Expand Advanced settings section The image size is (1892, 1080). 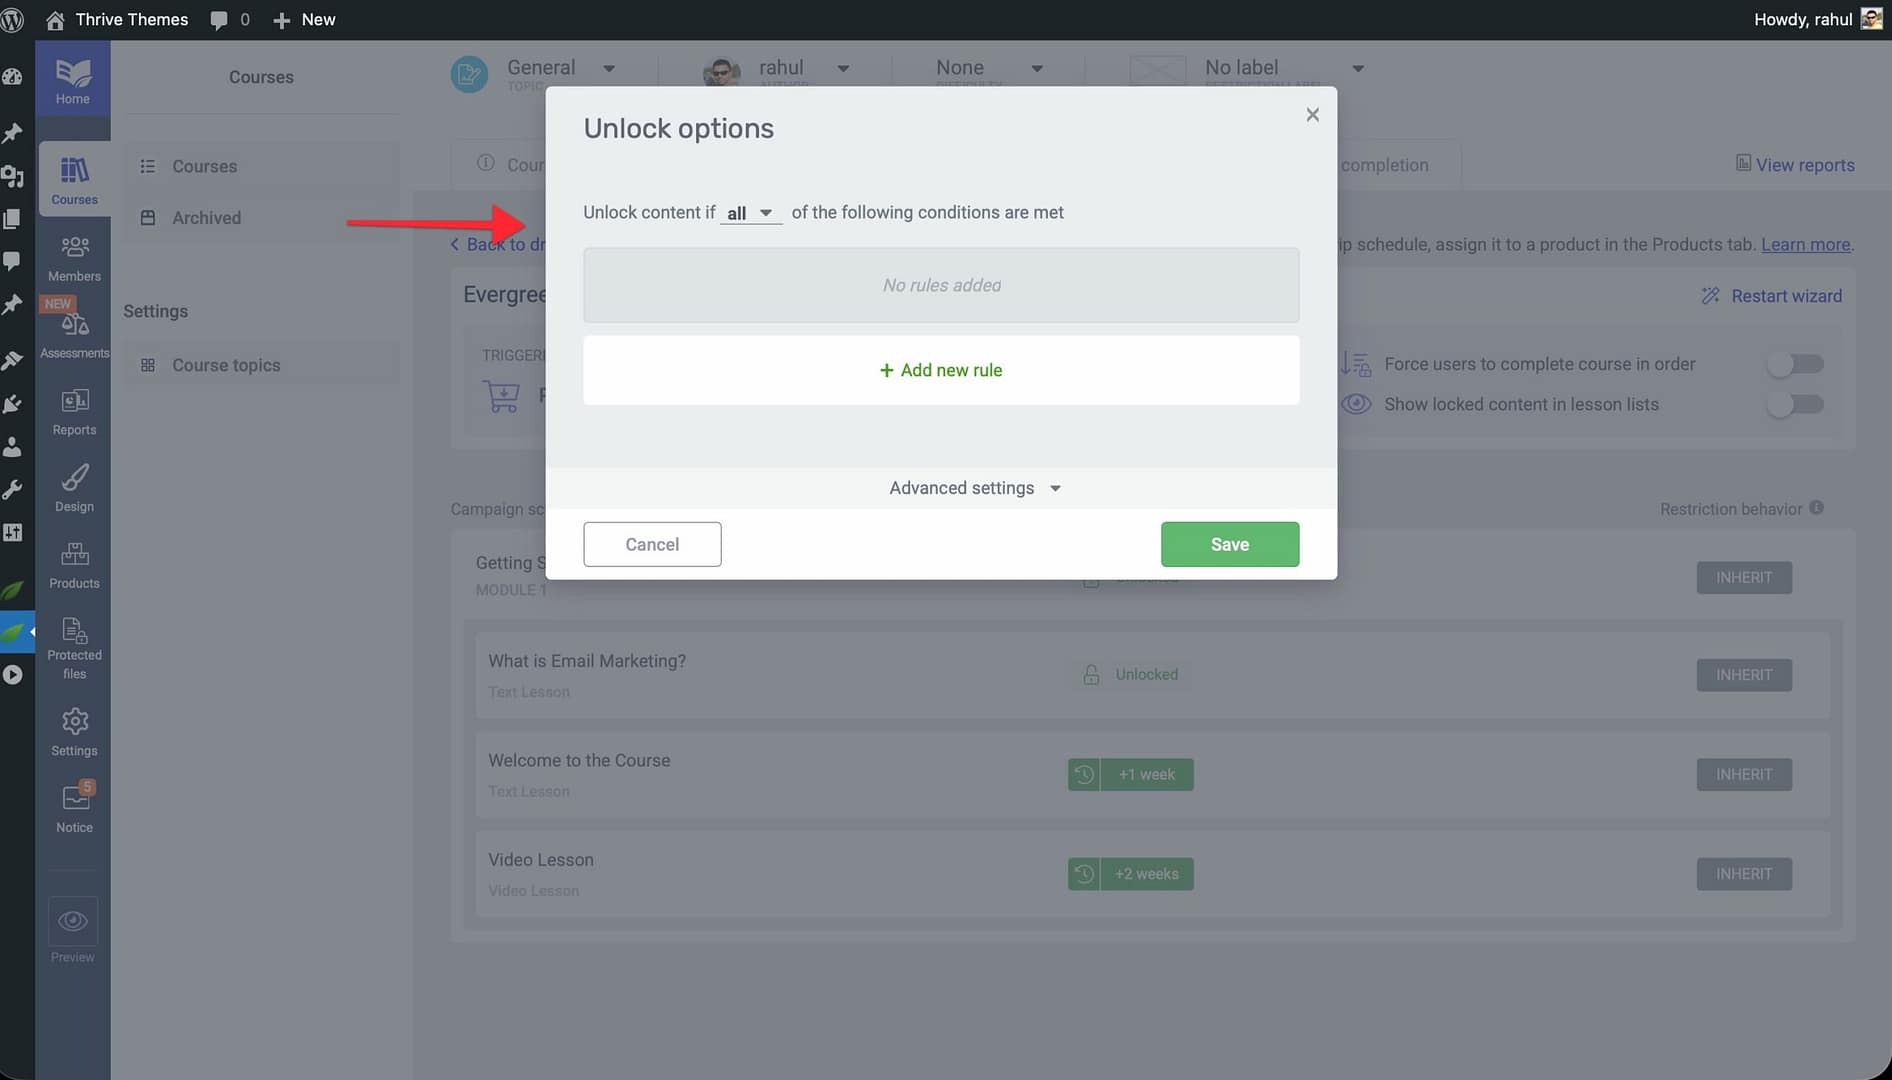pyautogui.click(x=974, y=488)
